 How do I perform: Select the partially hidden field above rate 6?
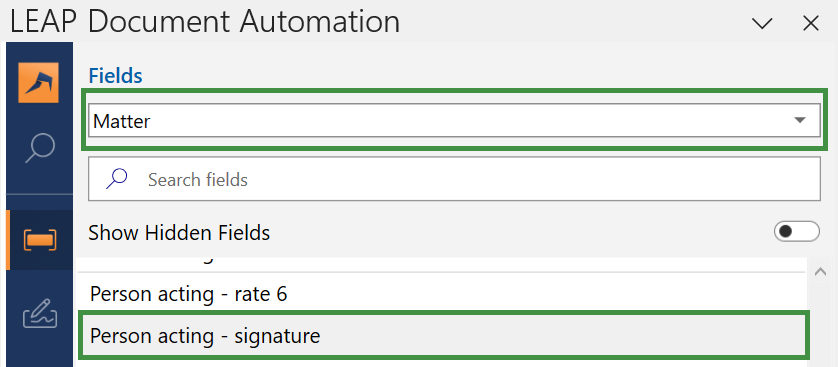coord(441,264)
